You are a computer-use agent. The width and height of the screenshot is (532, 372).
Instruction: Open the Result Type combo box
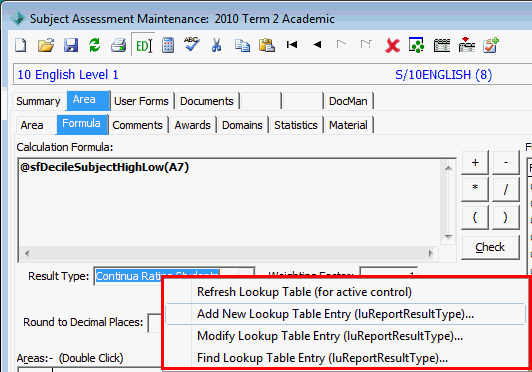[x=174, y=276]
